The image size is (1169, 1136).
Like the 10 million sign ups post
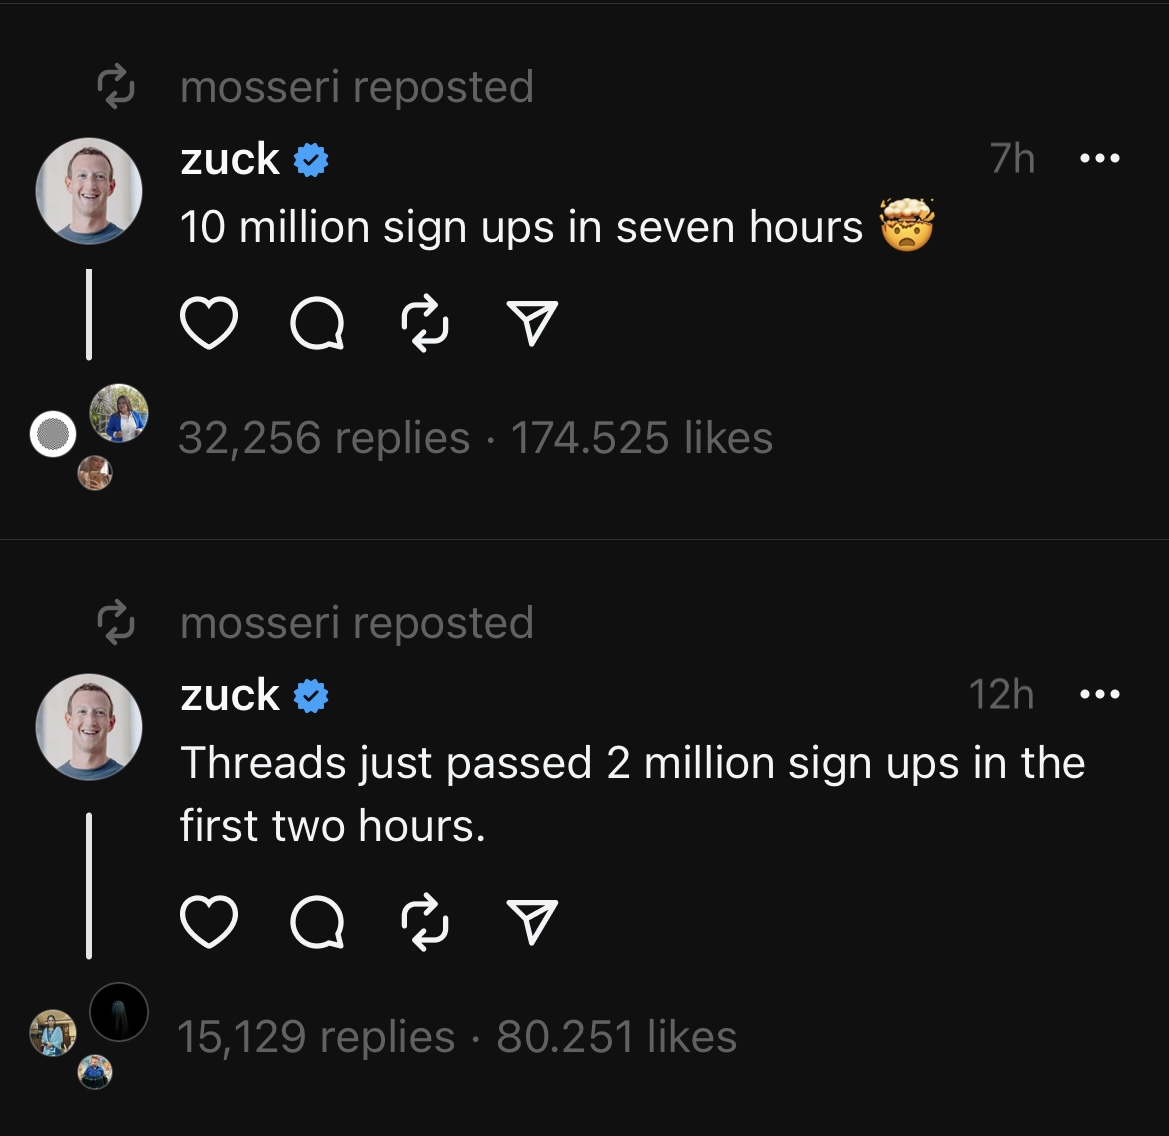click(x=209, y=323)
